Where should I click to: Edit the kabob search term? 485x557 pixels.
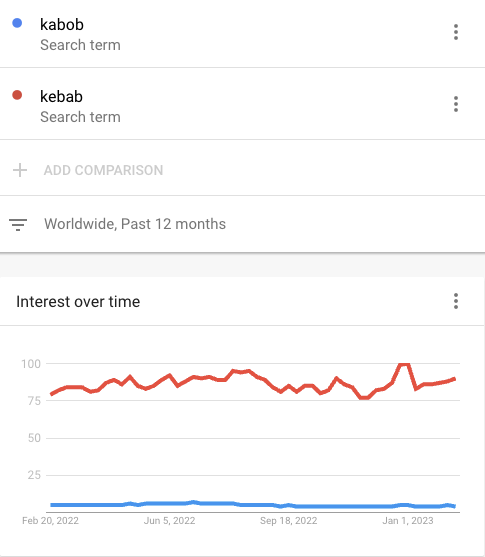tap(62, 25)
